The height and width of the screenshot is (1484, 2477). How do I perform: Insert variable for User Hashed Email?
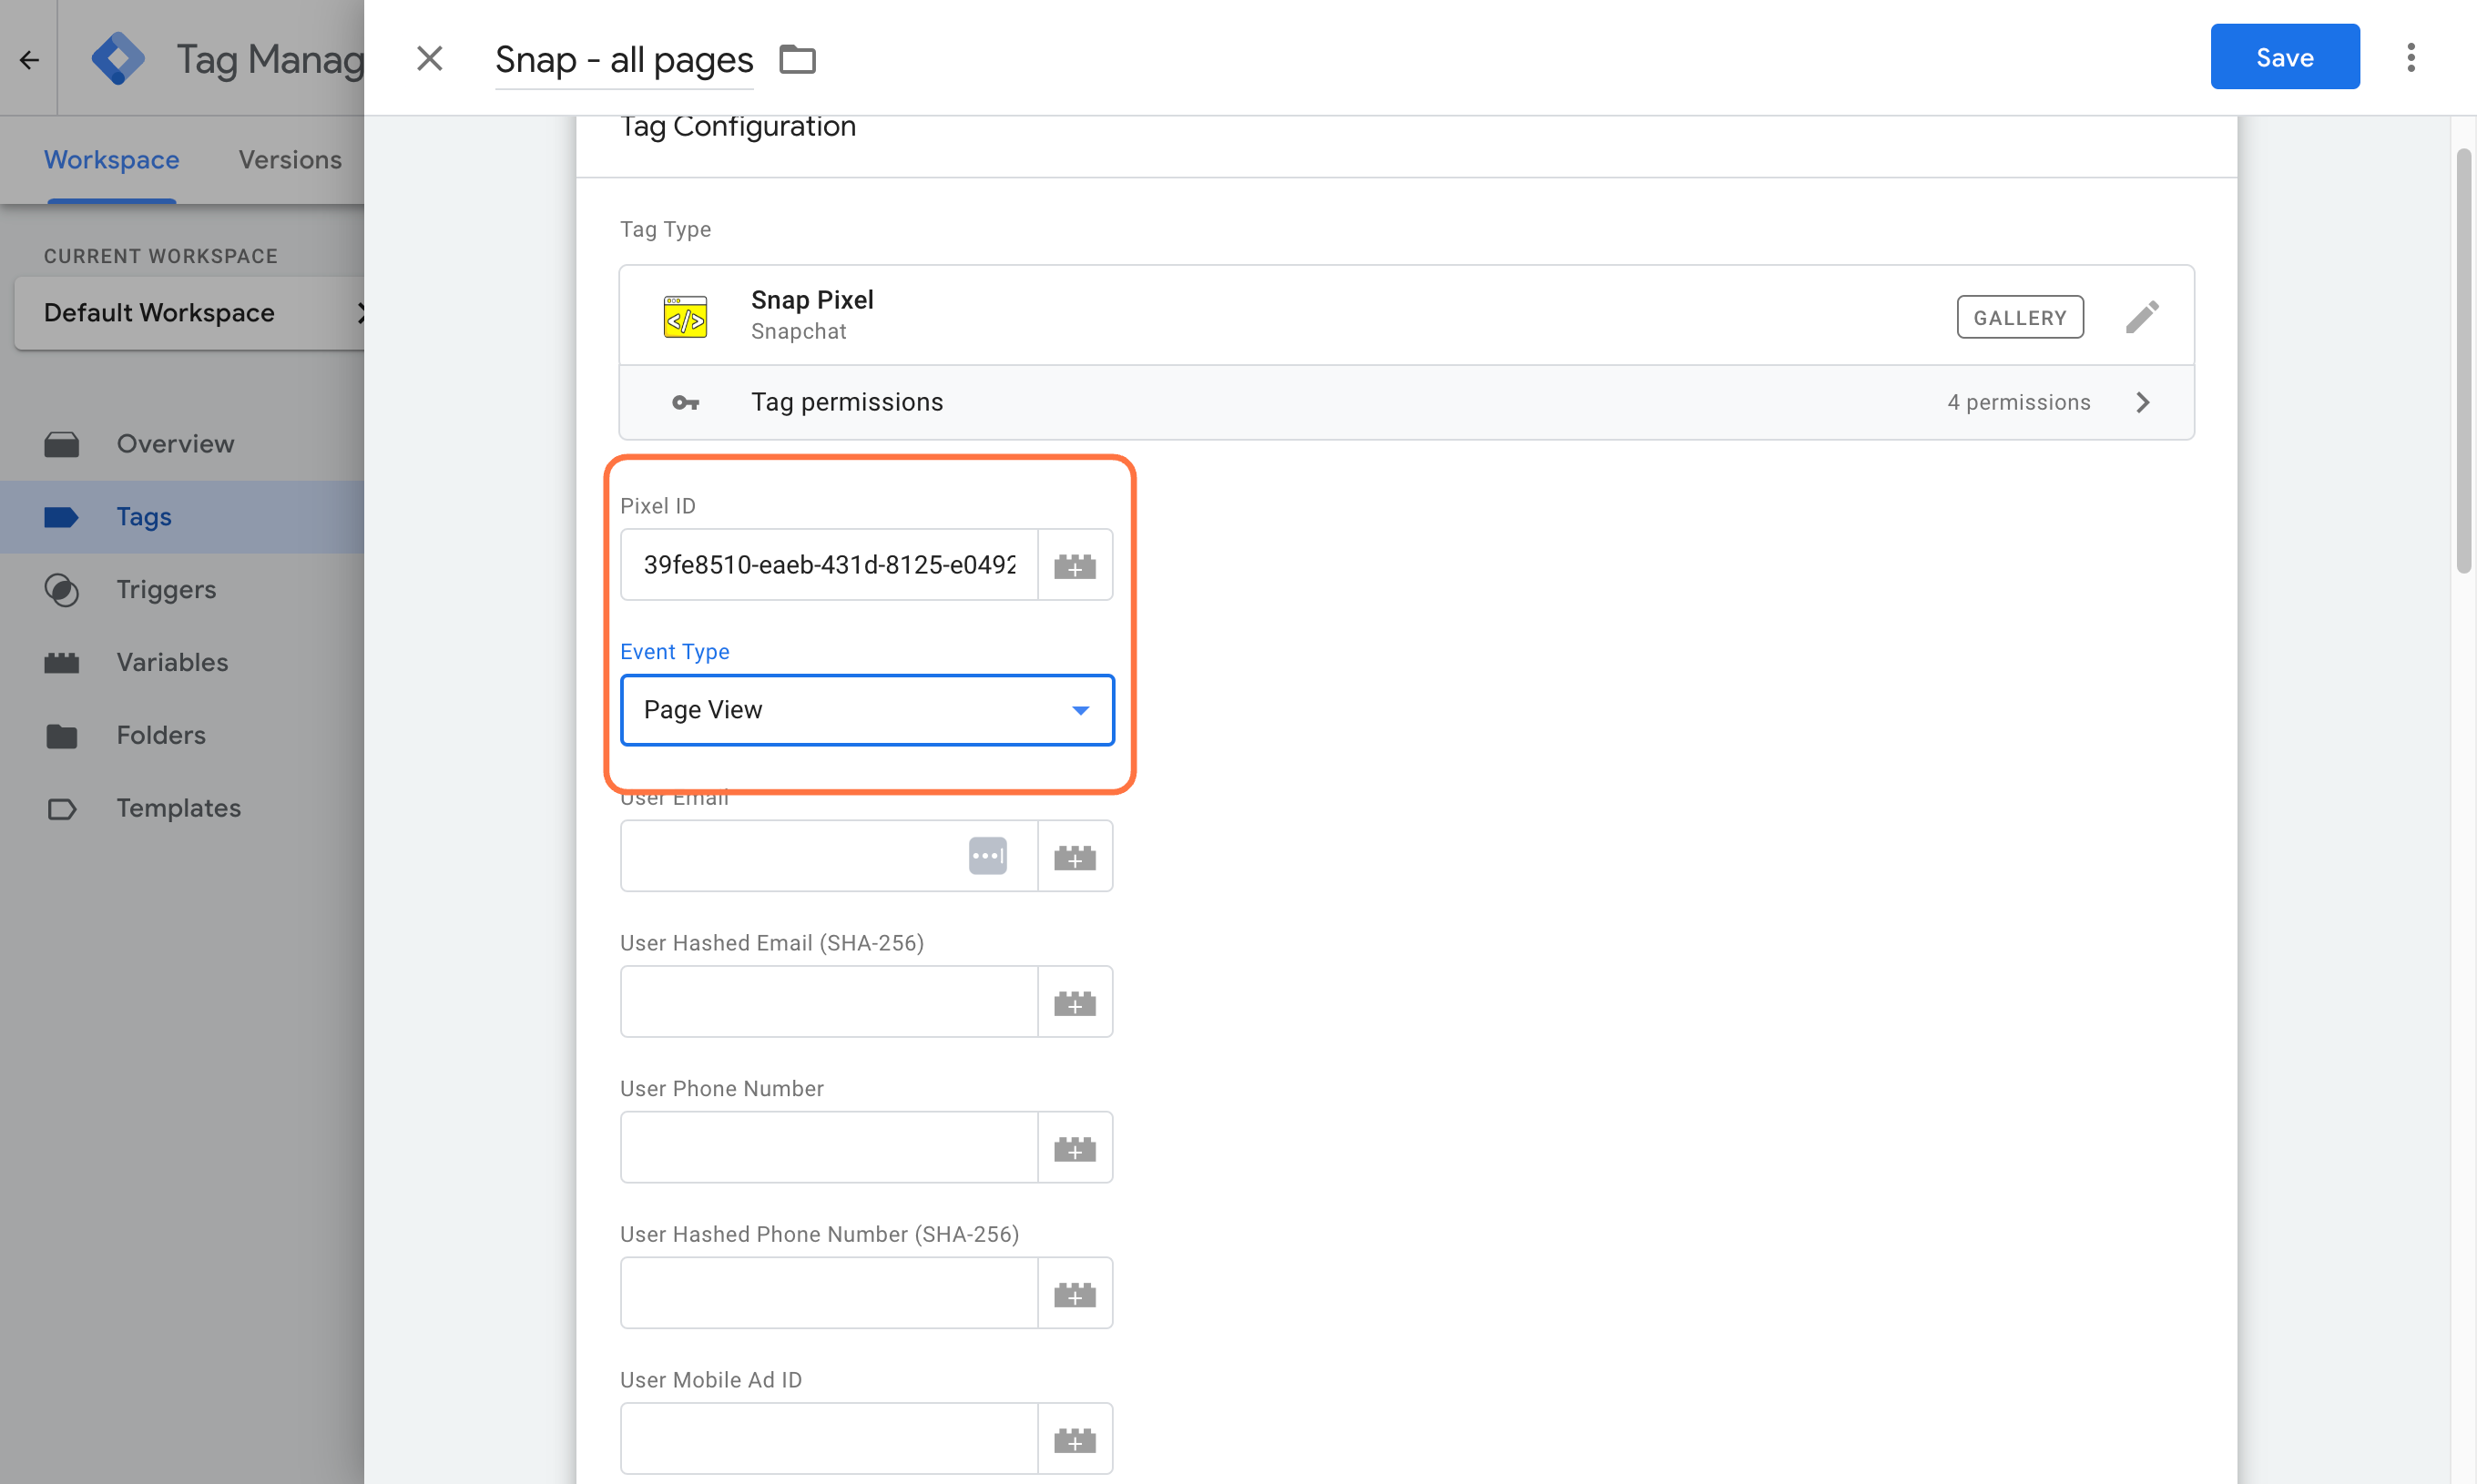click(1075, 1001)
